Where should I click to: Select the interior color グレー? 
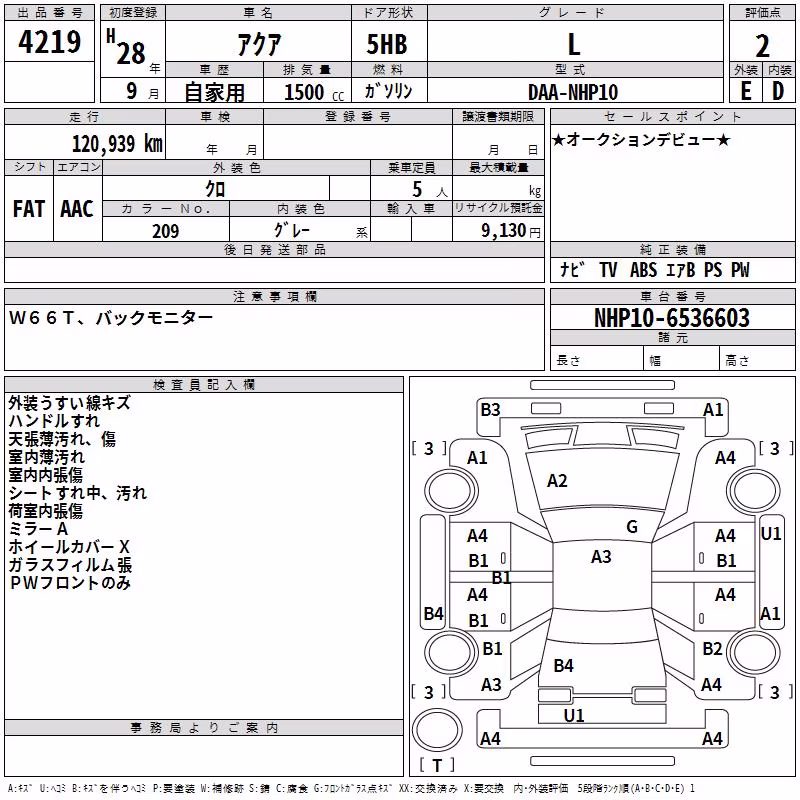292,230
